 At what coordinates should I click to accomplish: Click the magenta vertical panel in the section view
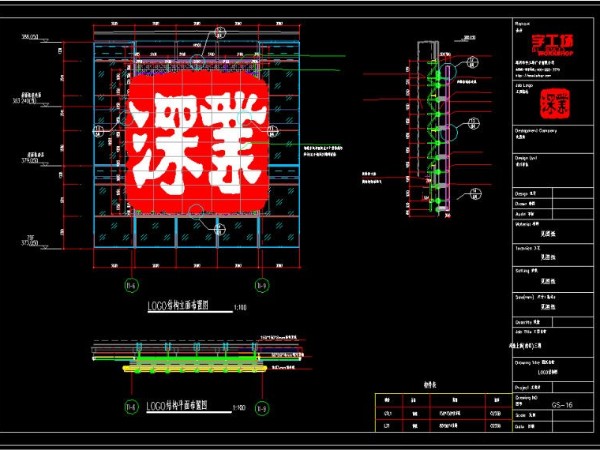(448, 139)
